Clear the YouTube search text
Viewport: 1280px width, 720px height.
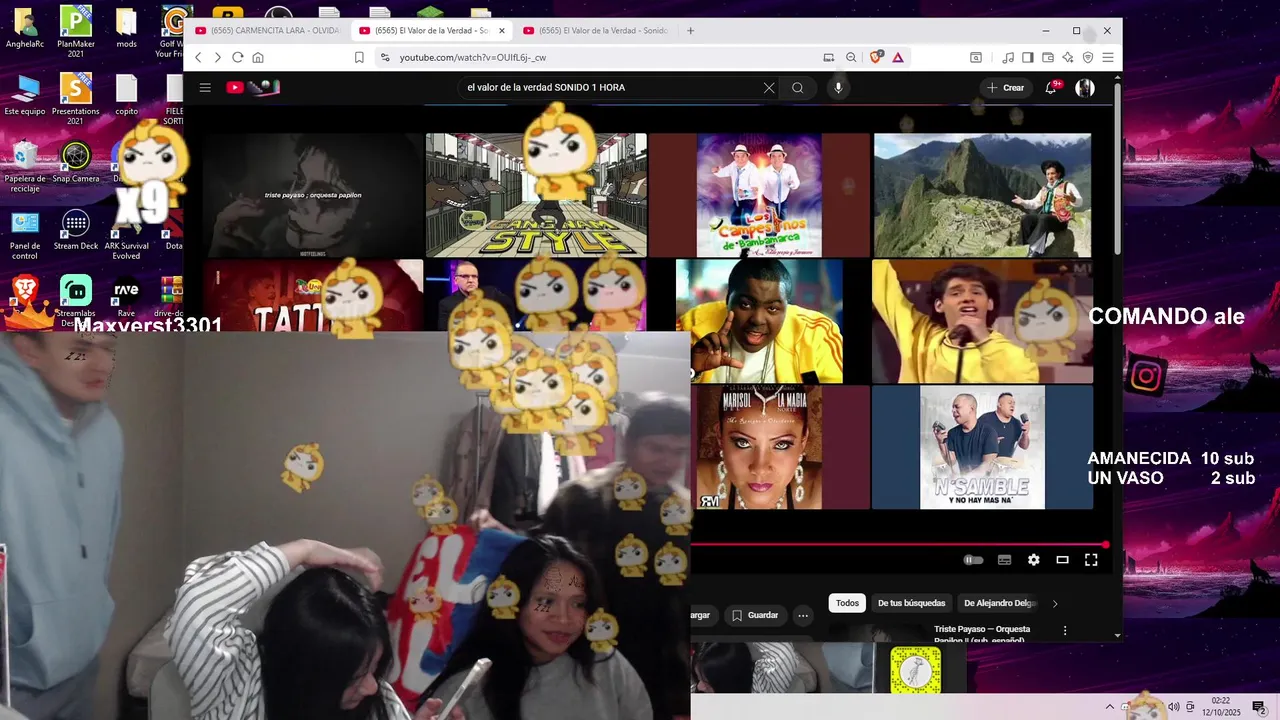coord(769,88)
